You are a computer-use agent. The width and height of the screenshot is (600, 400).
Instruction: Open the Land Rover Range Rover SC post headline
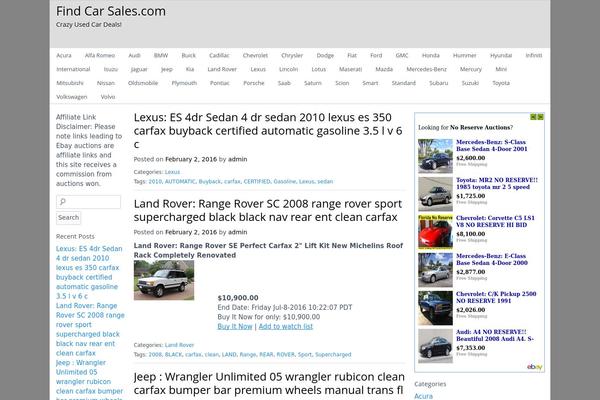[x=268, y=210]
